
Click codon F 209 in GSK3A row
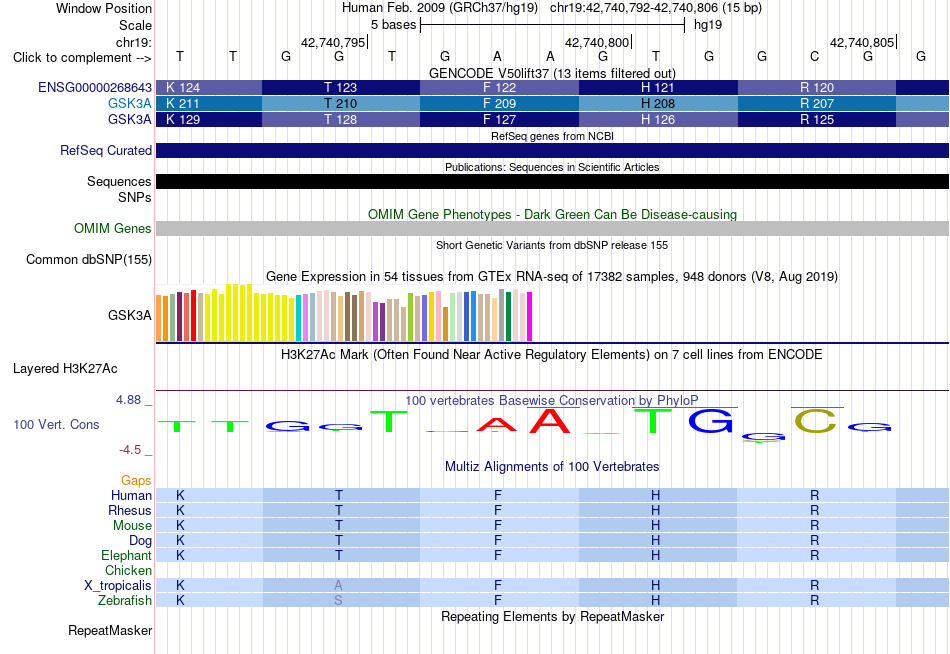[x=499, y=104]
